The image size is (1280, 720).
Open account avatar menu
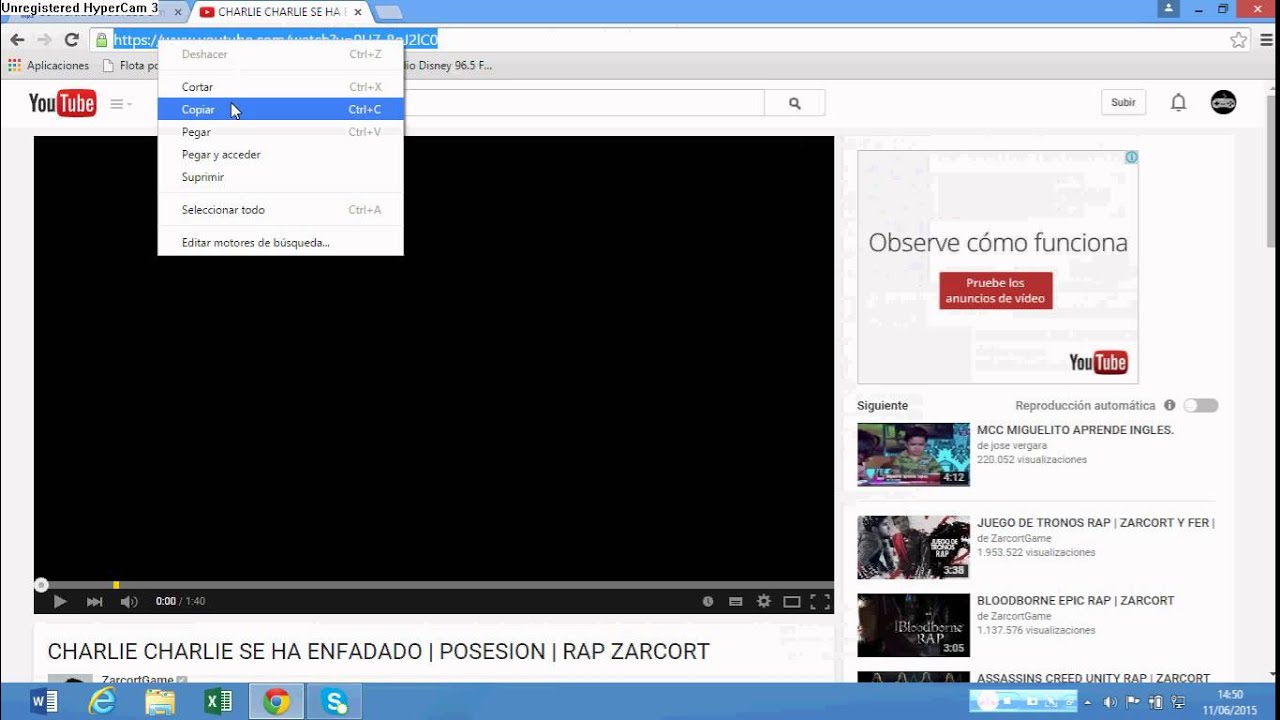(1223, 102)
